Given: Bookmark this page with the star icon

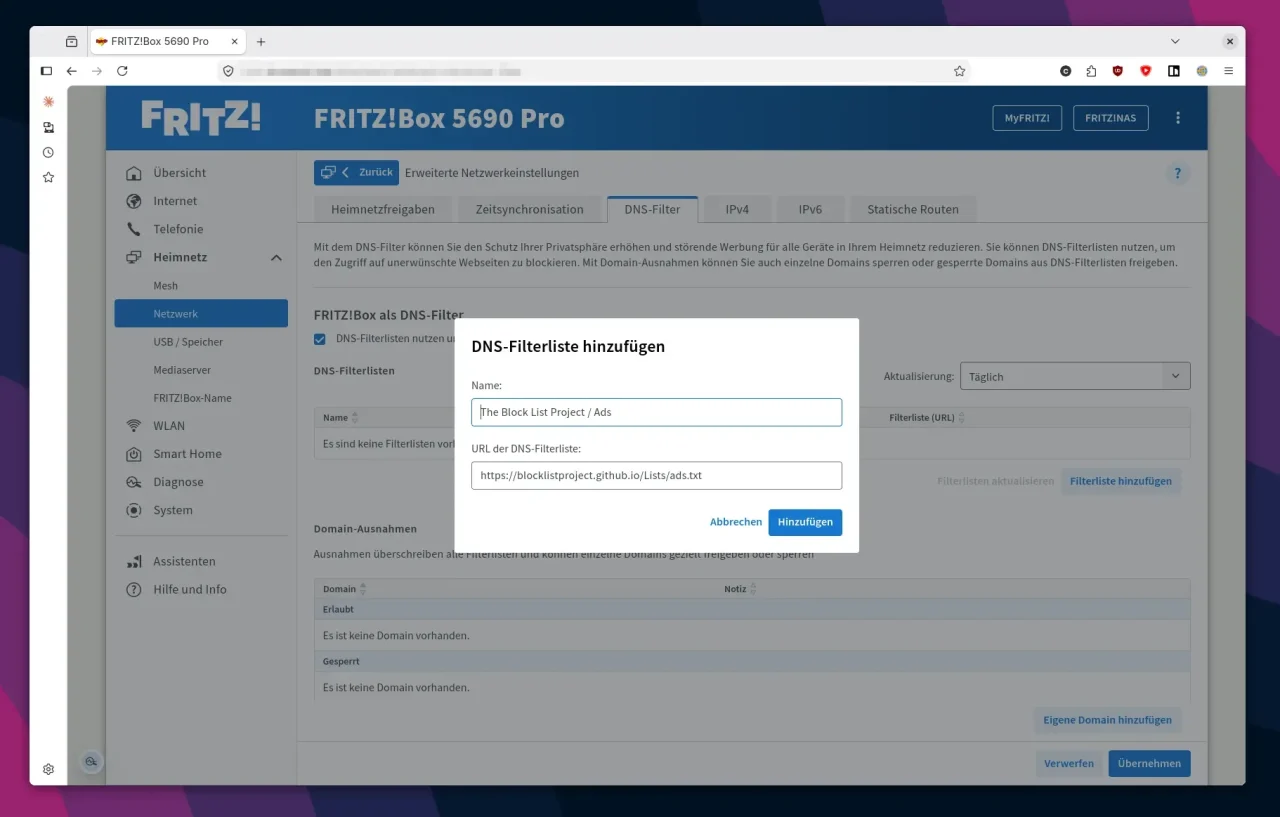Looking at the screenshot, I should [960, 71].
